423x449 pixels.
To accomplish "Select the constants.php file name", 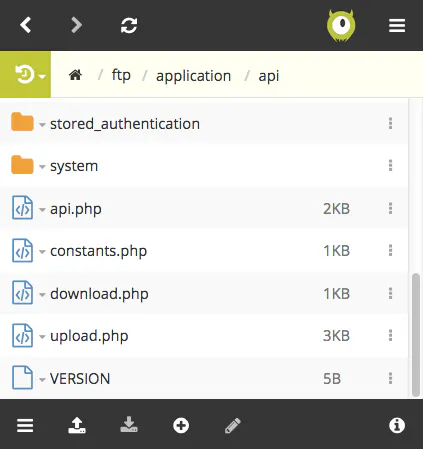I will tap(99, 252).
